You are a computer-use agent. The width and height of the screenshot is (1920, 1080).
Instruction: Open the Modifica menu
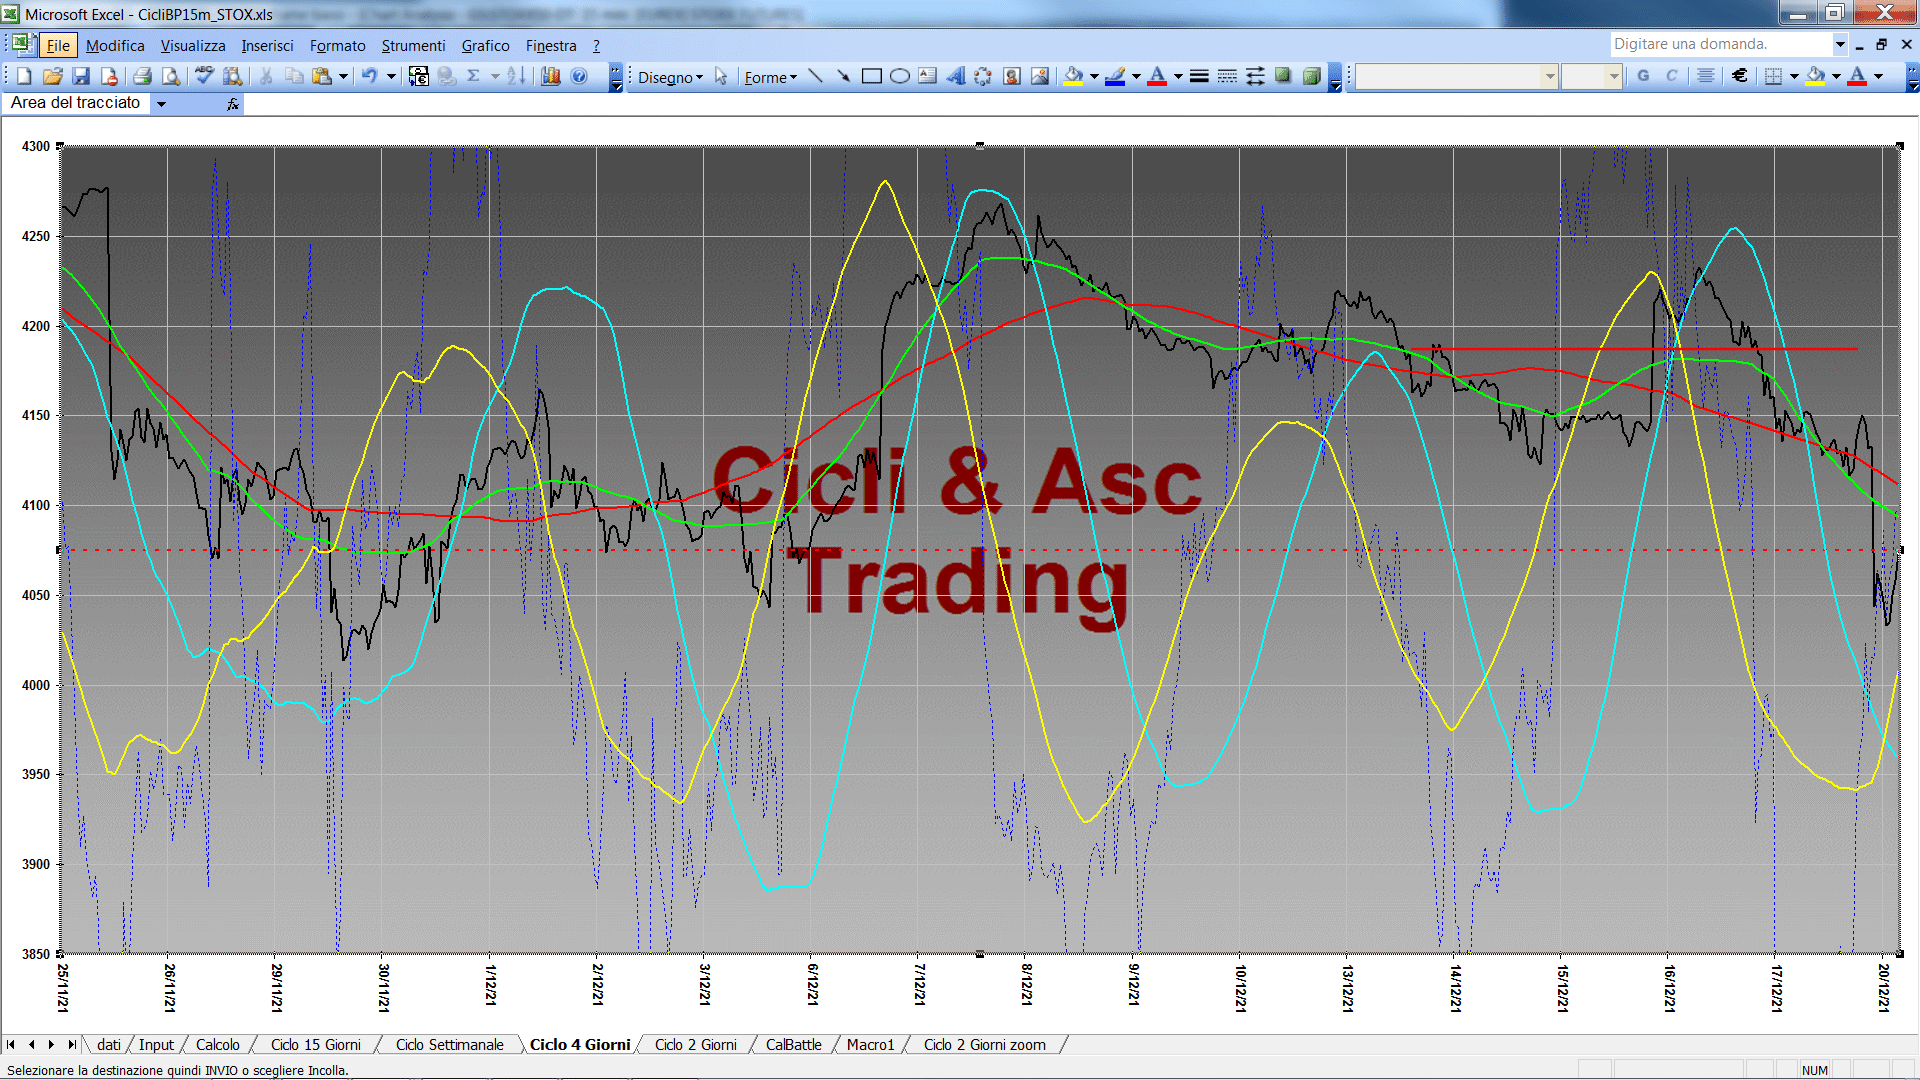pos(115,45)
